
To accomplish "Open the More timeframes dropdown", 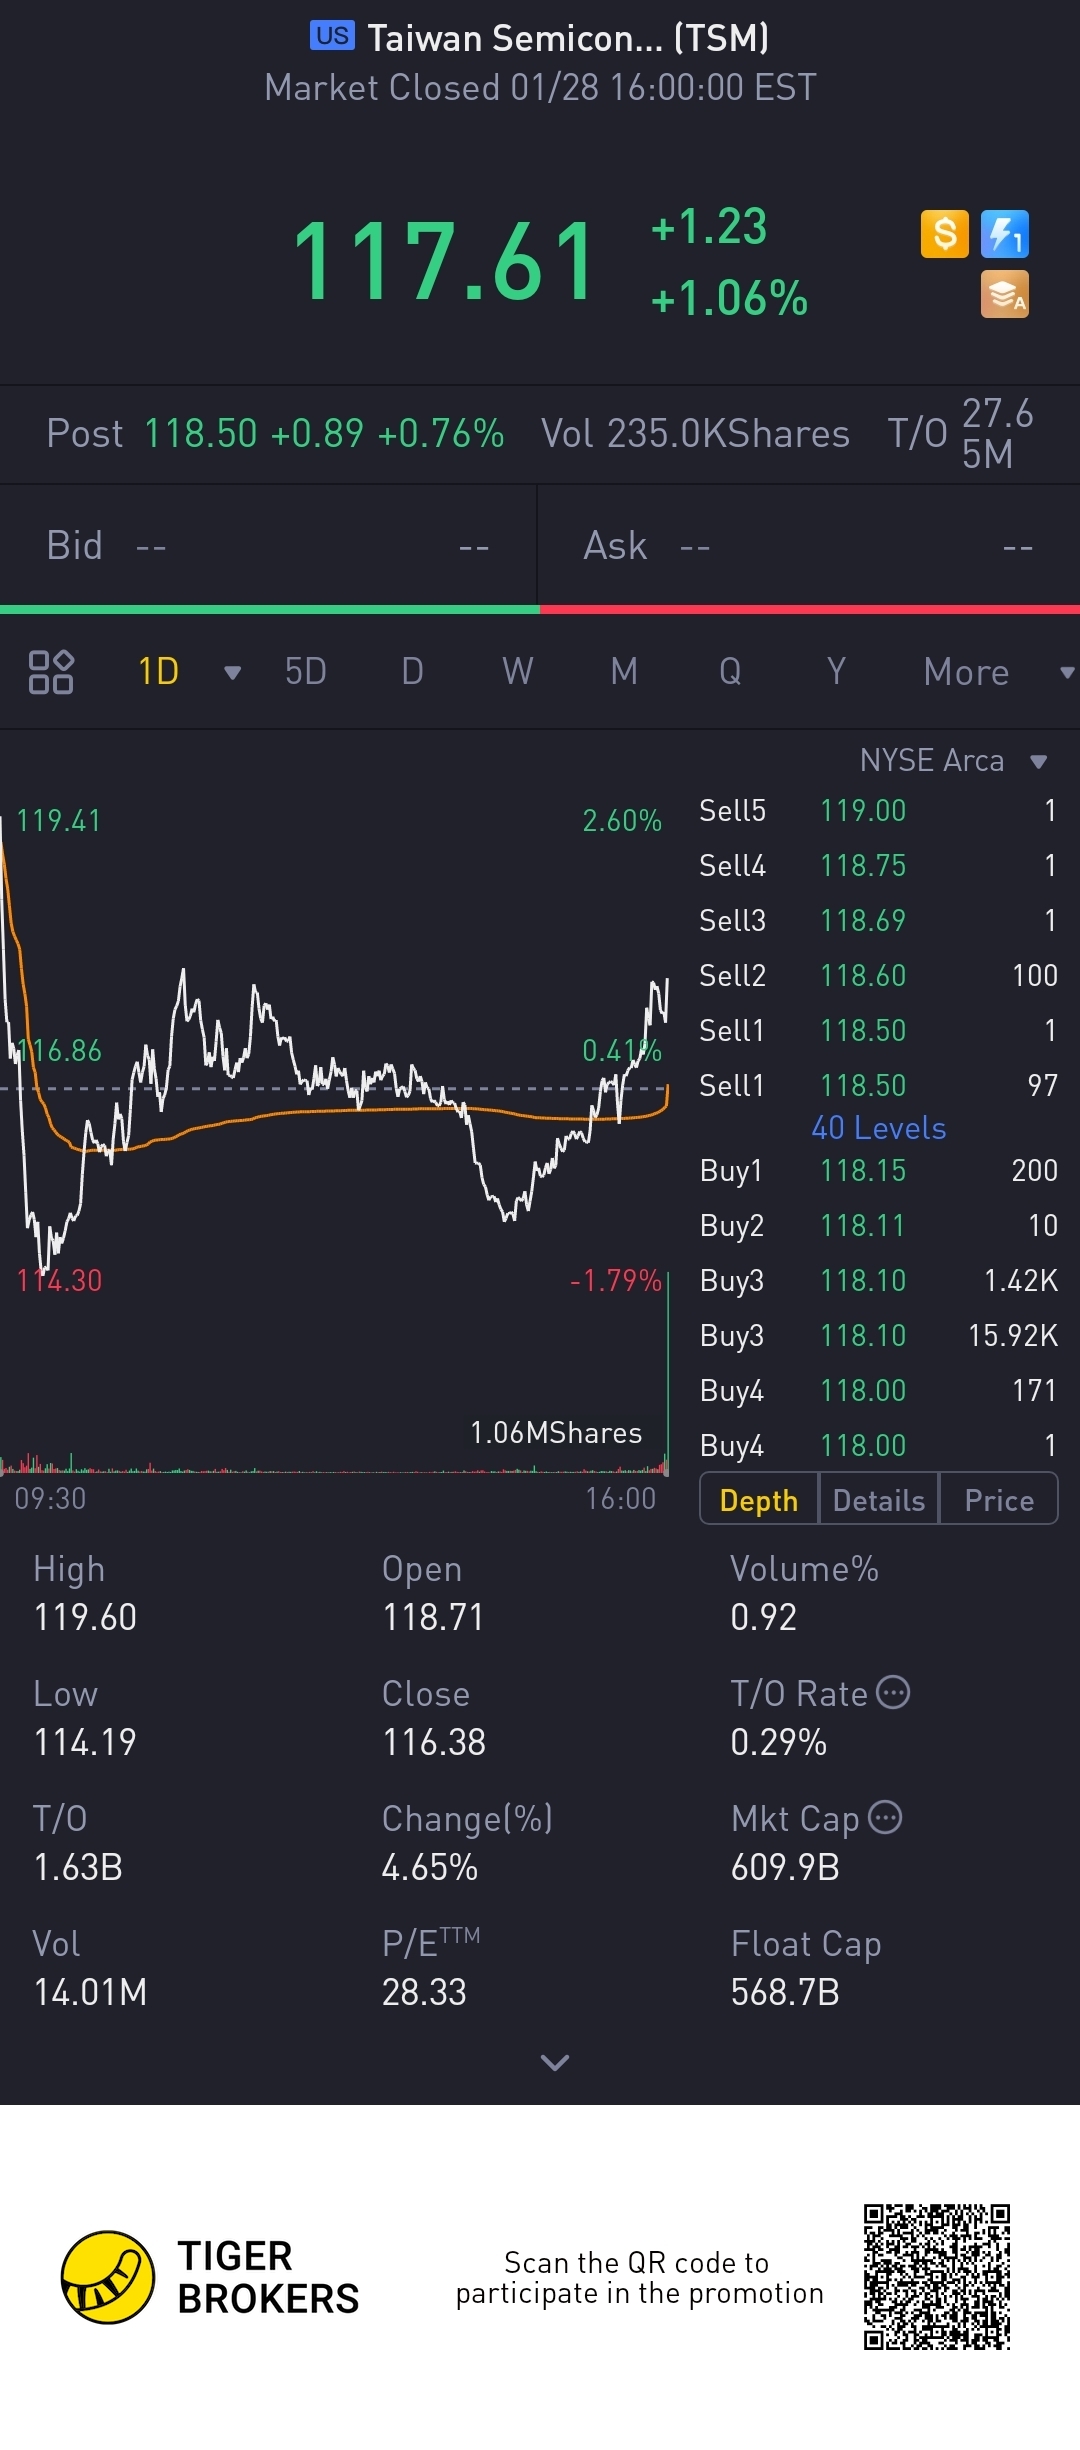I will (998, 672).
